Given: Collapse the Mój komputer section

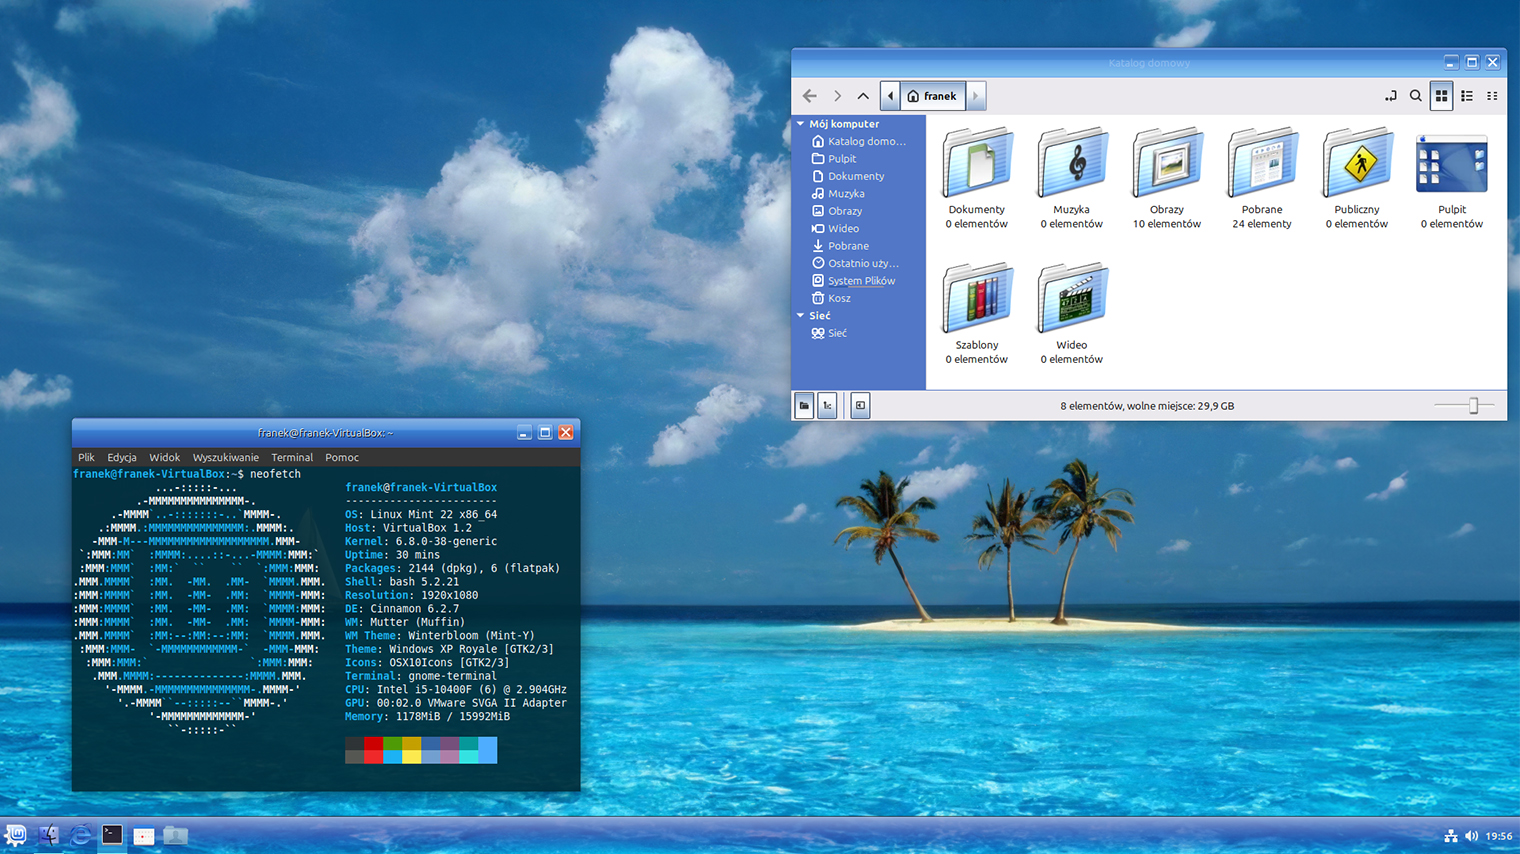Looking at the screenshot, I should [x=801, y=124].
